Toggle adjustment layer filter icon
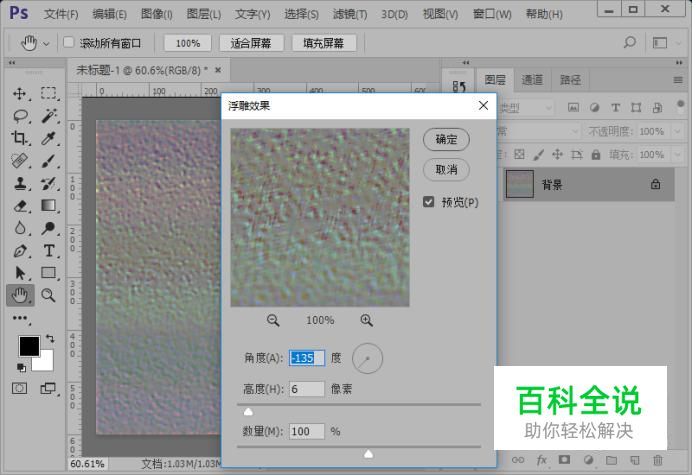Image resolution: width=692 pixels, height=475 pixels. pos(594,107)
